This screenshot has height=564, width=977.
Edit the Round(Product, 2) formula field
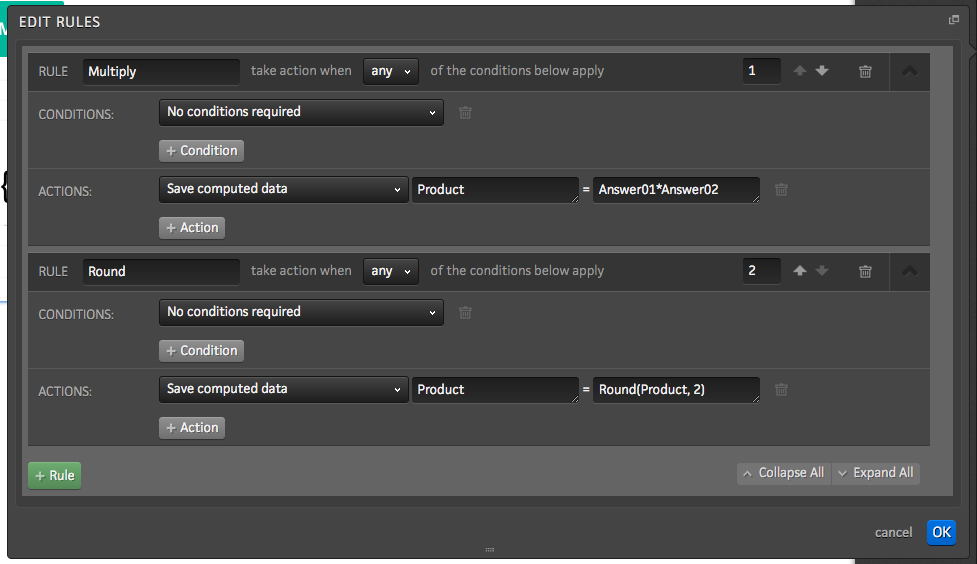(x=675, y=389)
